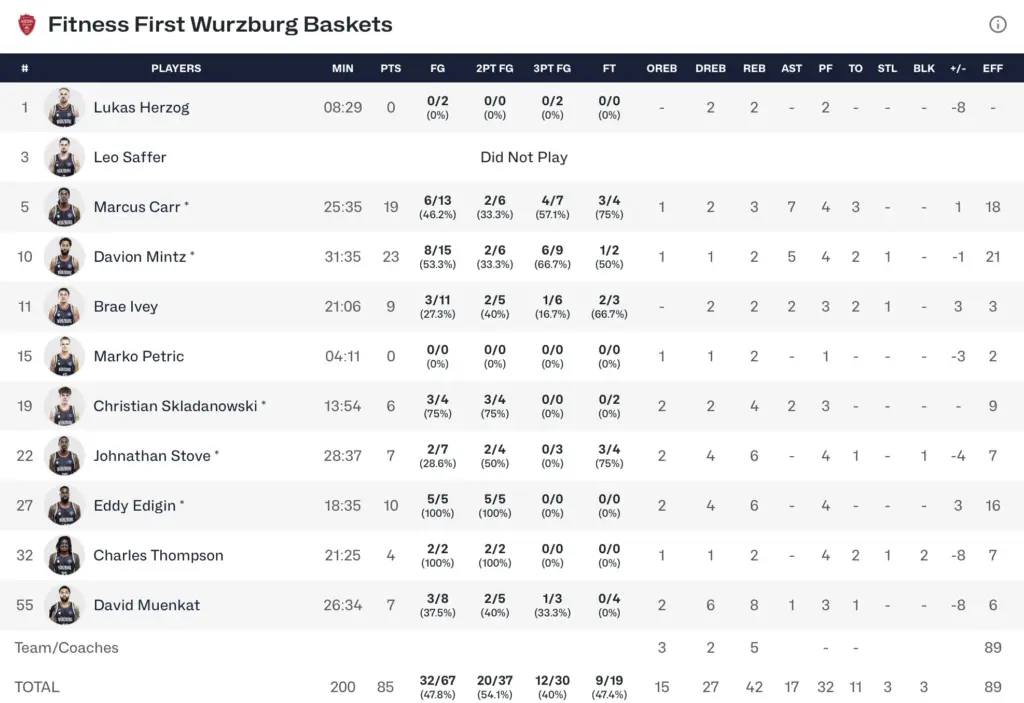The height and width of the screenshot is (703, 1024).
Task: Click the Wurzburg Baskets team crest logo
Action: [x=27, y=23]
